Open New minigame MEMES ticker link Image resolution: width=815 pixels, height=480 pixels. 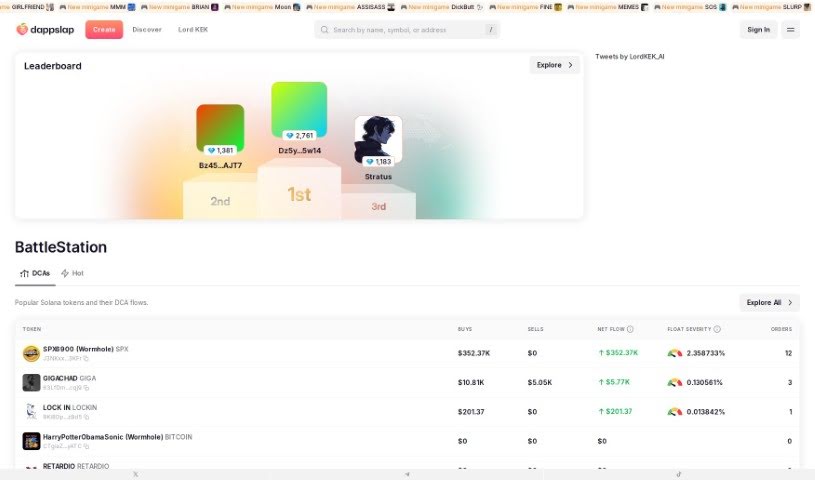click(x=608, y=7)
